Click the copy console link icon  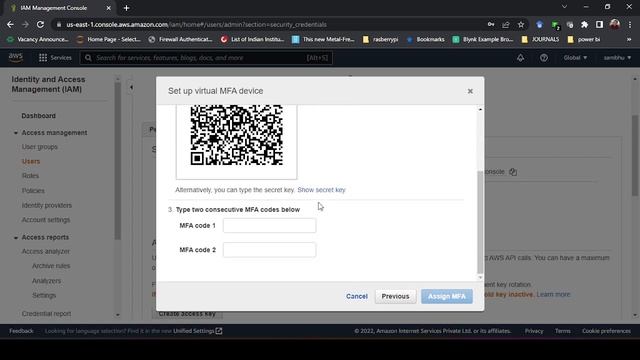(513, 172)
